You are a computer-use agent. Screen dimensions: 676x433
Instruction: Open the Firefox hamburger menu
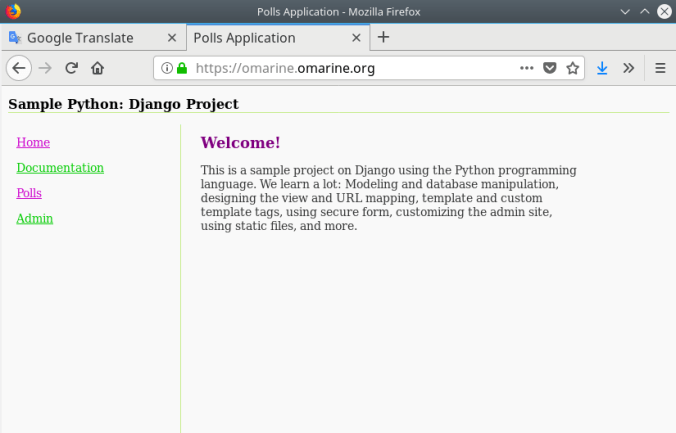pos(660,68)
